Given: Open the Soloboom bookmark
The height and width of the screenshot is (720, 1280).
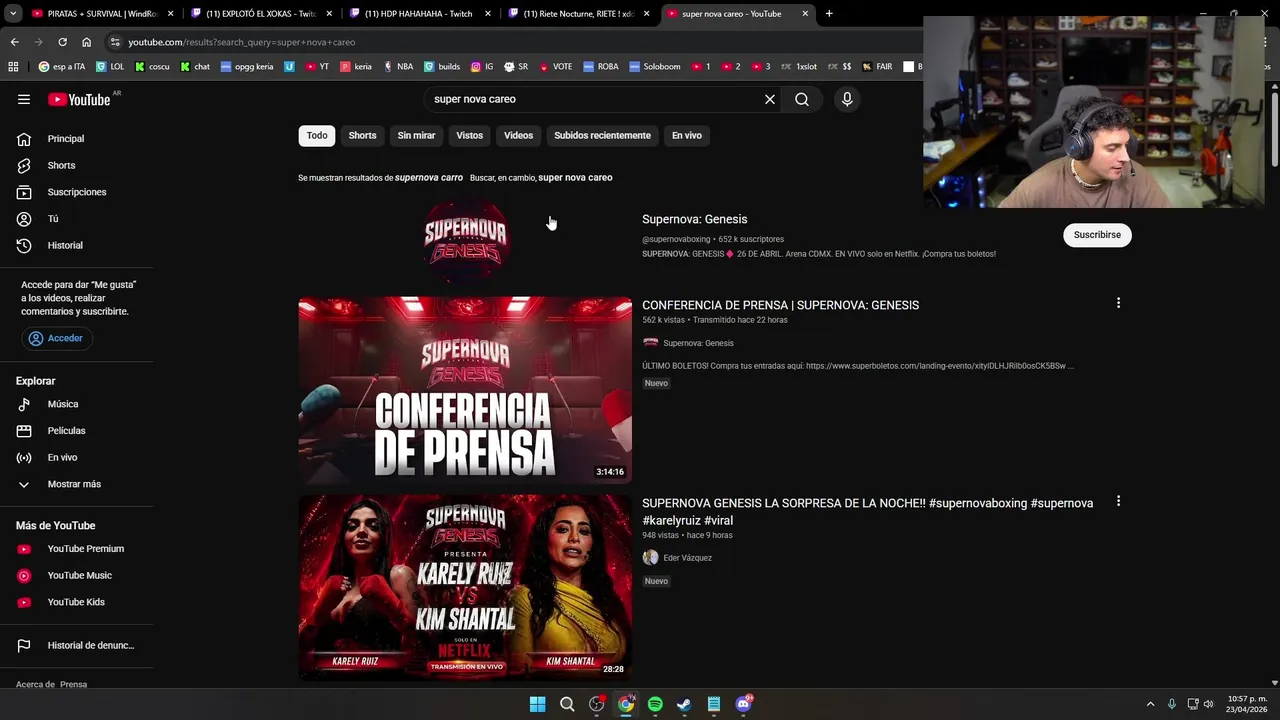Looking at the screenshot, I should click(654, 67).
